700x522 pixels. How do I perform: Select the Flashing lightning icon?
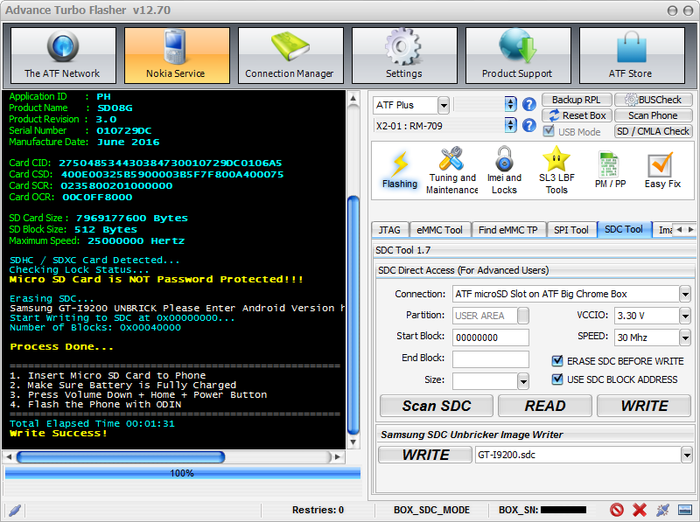tap(400, 170)
